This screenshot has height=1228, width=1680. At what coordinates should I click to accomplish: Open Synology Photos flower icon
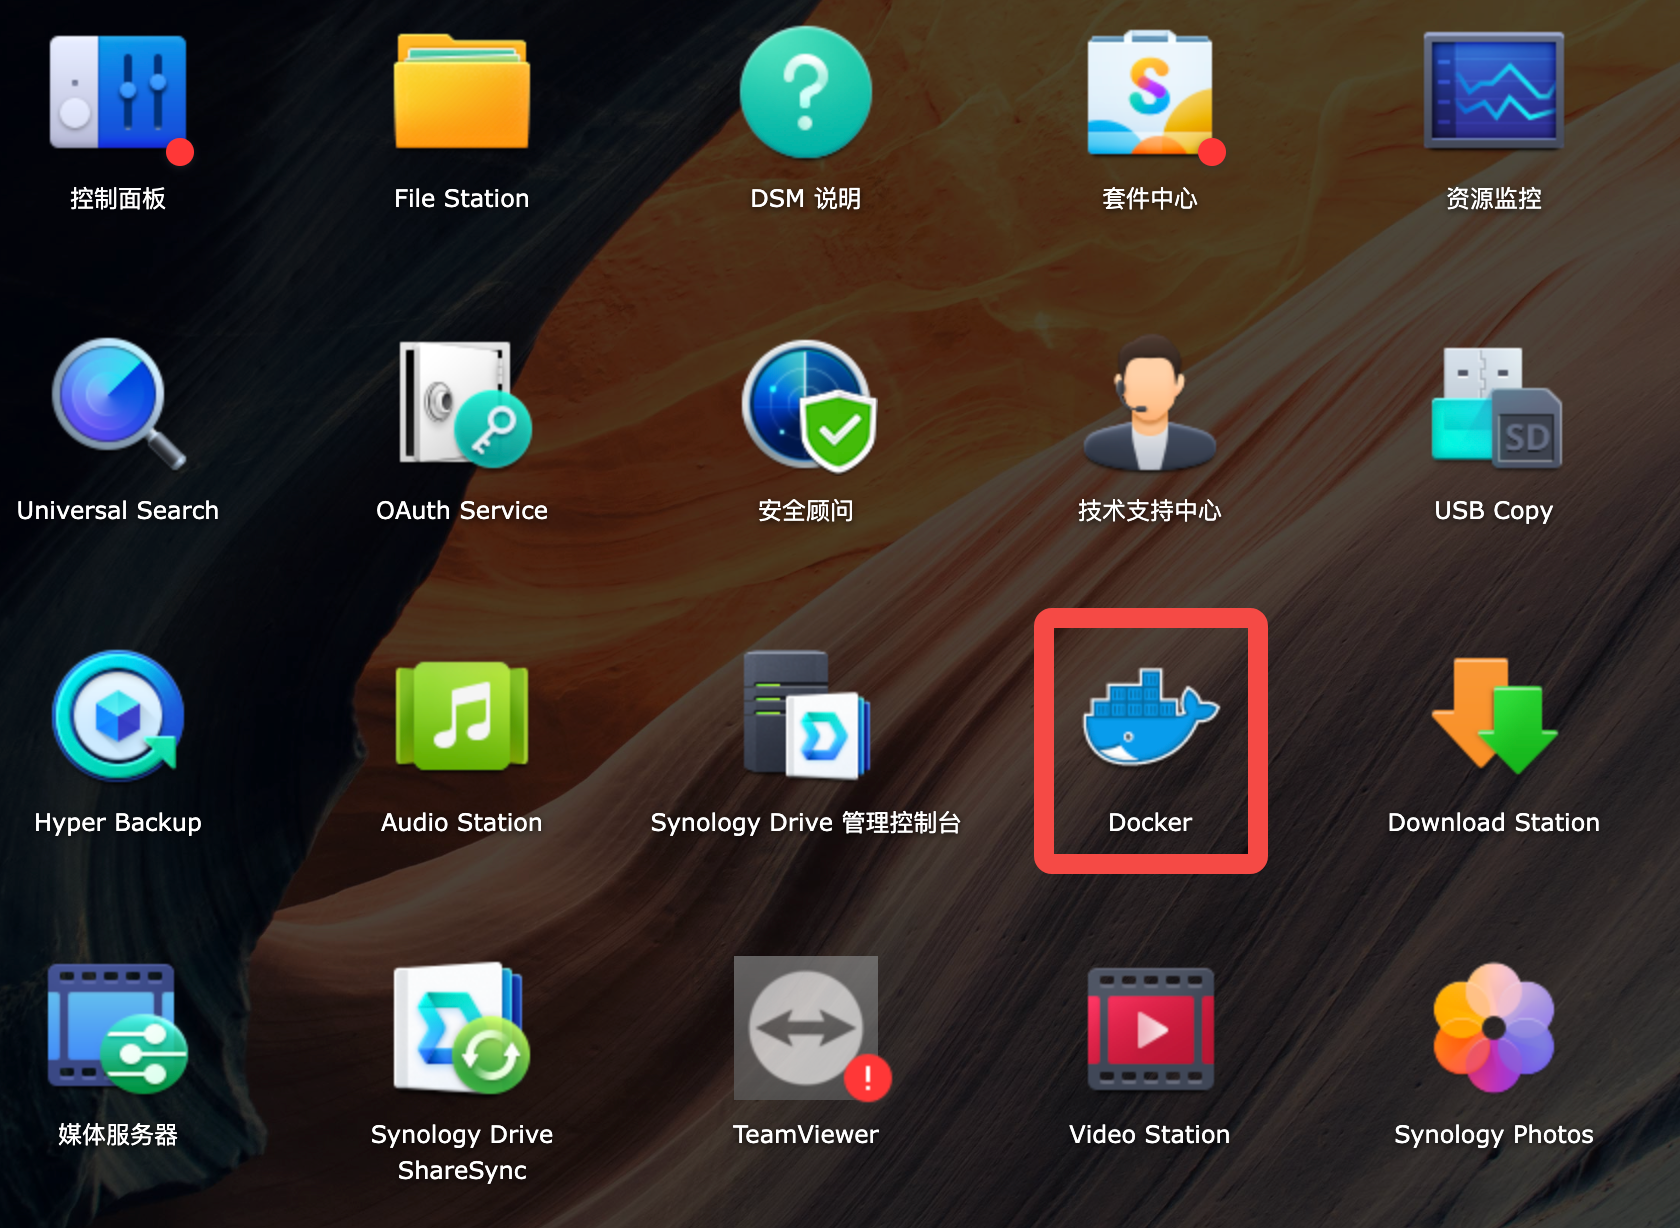pos(1494,1028)
